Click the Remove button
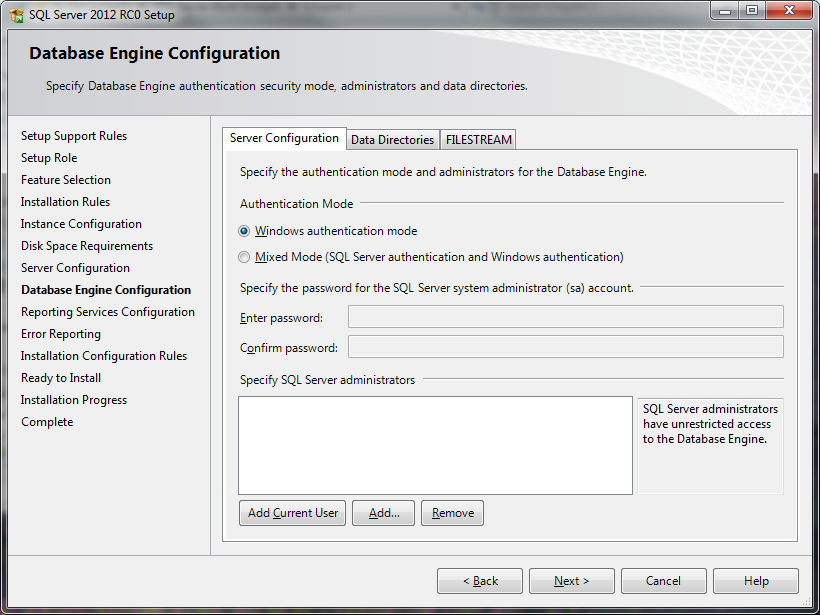This screenshot has width=820, height=615. 452,513
